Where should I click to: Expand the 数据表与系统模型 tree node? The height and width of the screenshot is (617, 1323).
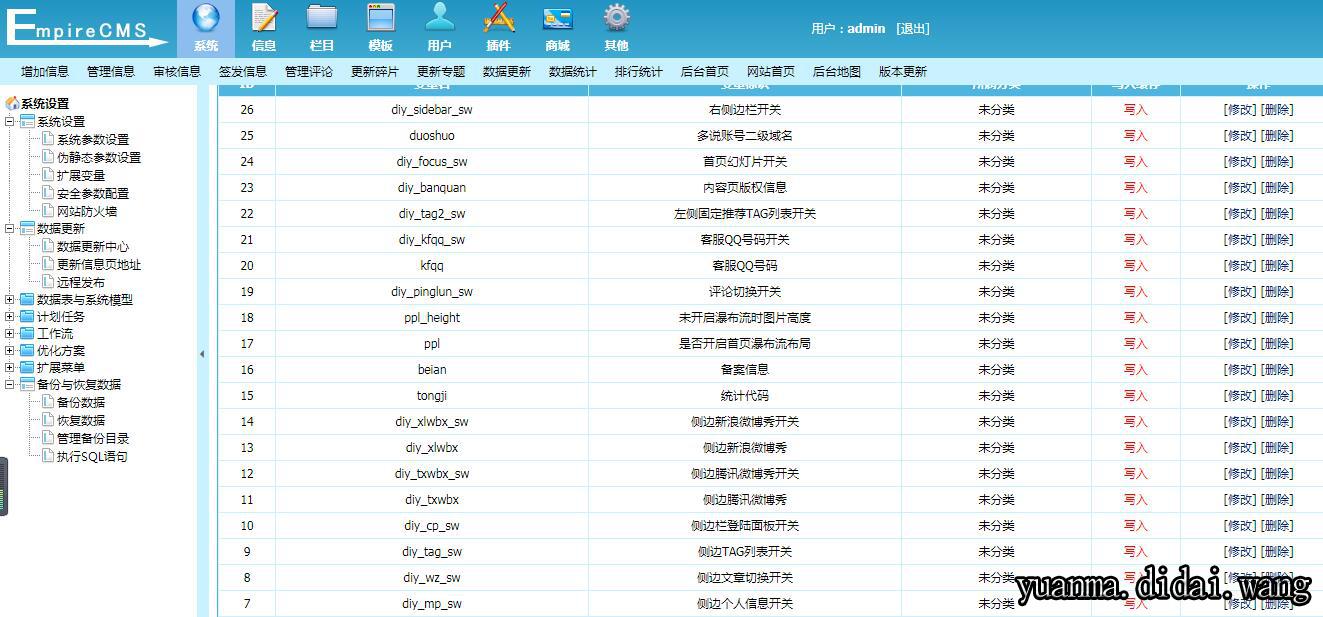pyautogui.click(x=10, y=299)
